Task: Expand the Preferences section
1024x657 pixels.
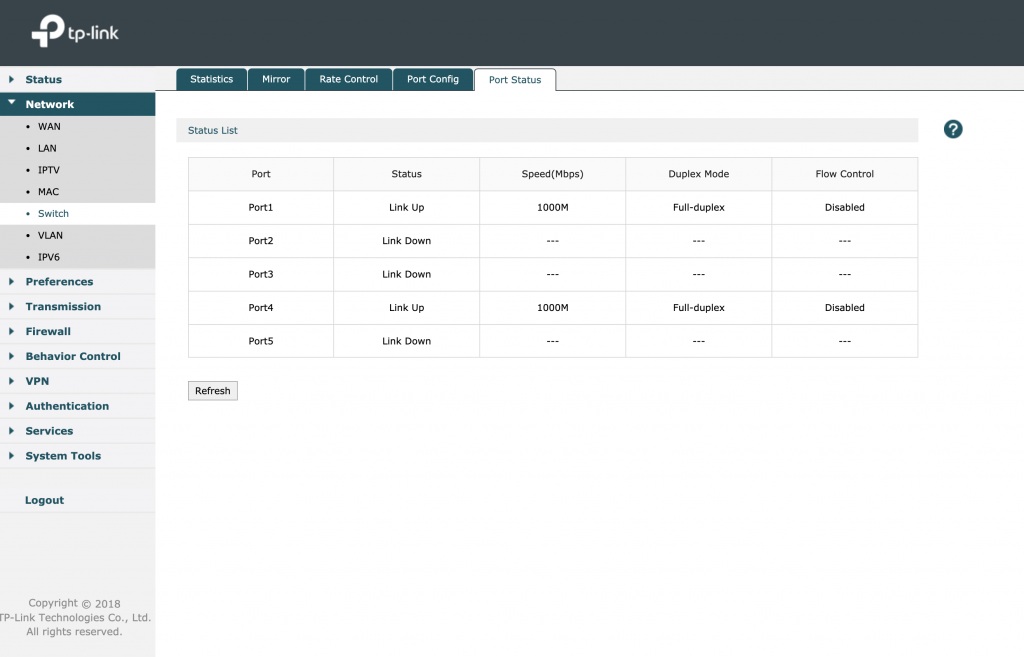Action: coord(59,282)
